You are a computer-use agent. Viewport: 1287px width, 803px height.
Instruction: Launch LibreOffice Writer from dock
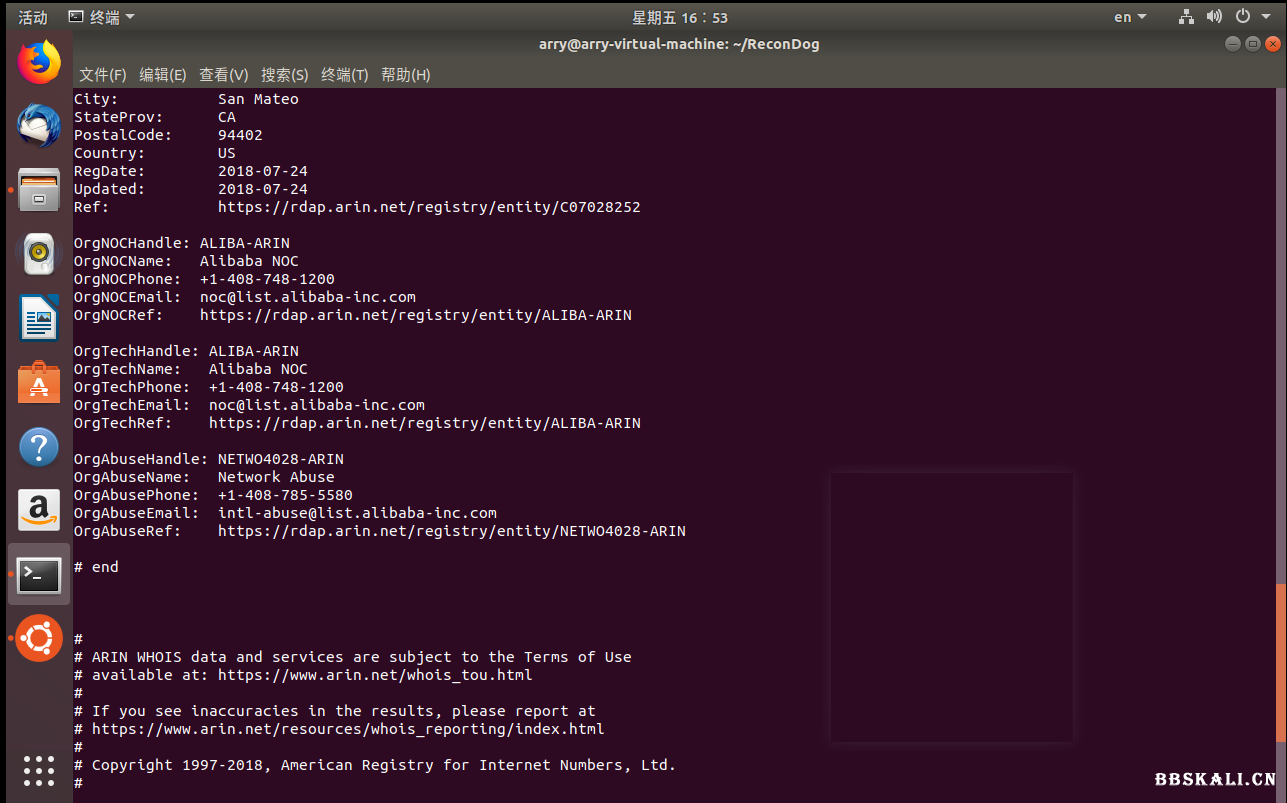coord(39,318)
